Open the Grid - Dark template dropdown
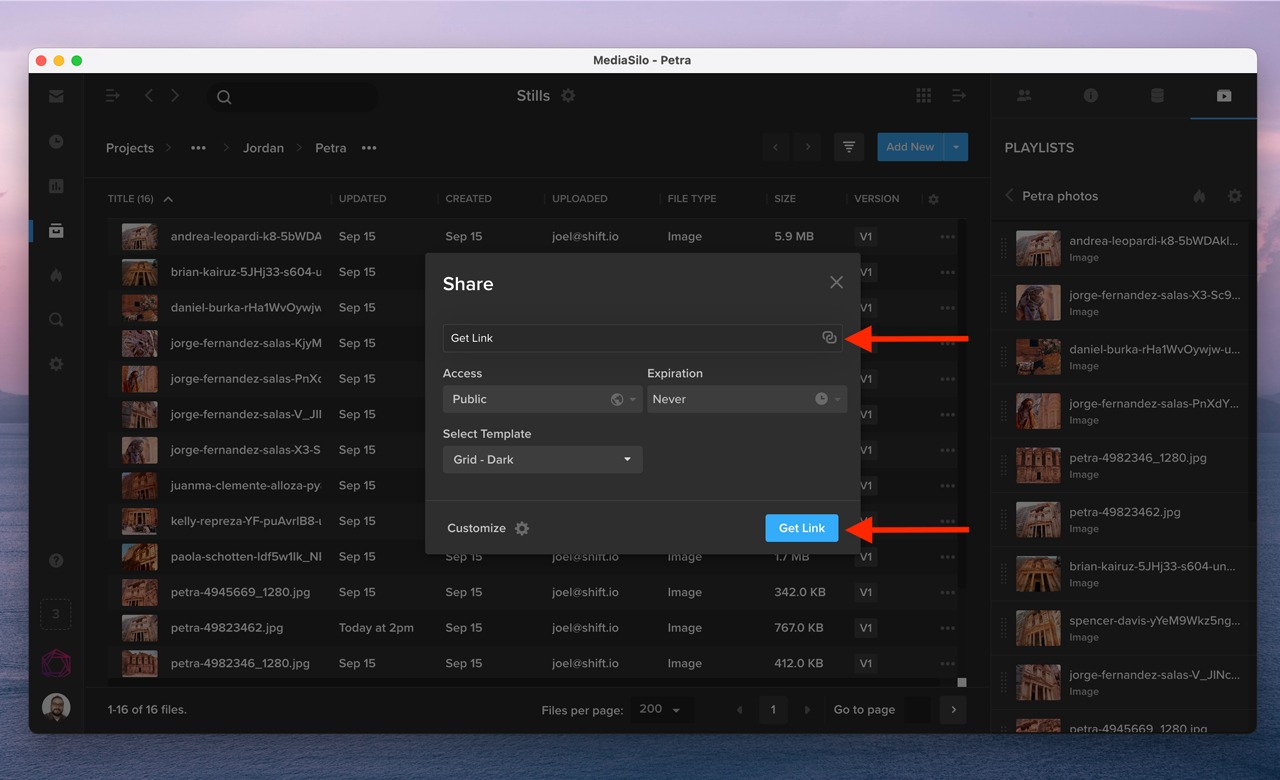The width and height of the screenshot is (1280, 780). click(542, 460)
